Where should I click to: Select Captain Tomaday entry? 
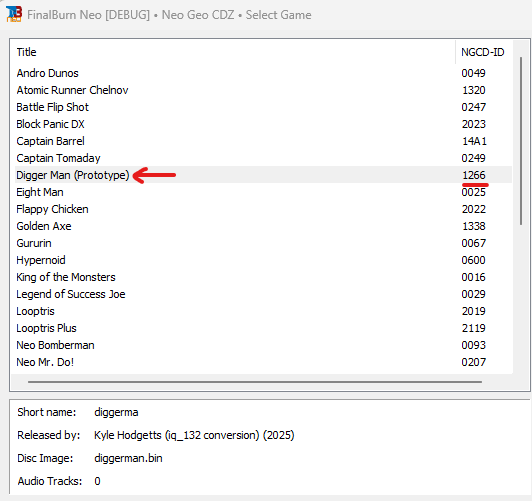coord(263,158)
